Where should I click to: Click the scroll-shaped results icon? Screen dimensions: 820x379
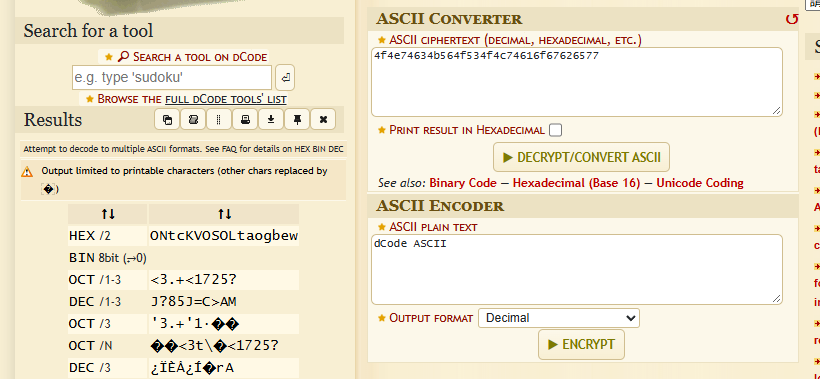(193, 120)
